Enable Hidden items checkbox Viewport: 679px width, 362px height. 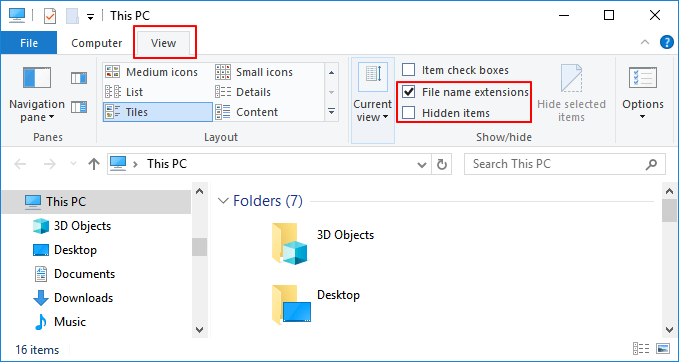(408, 113)
